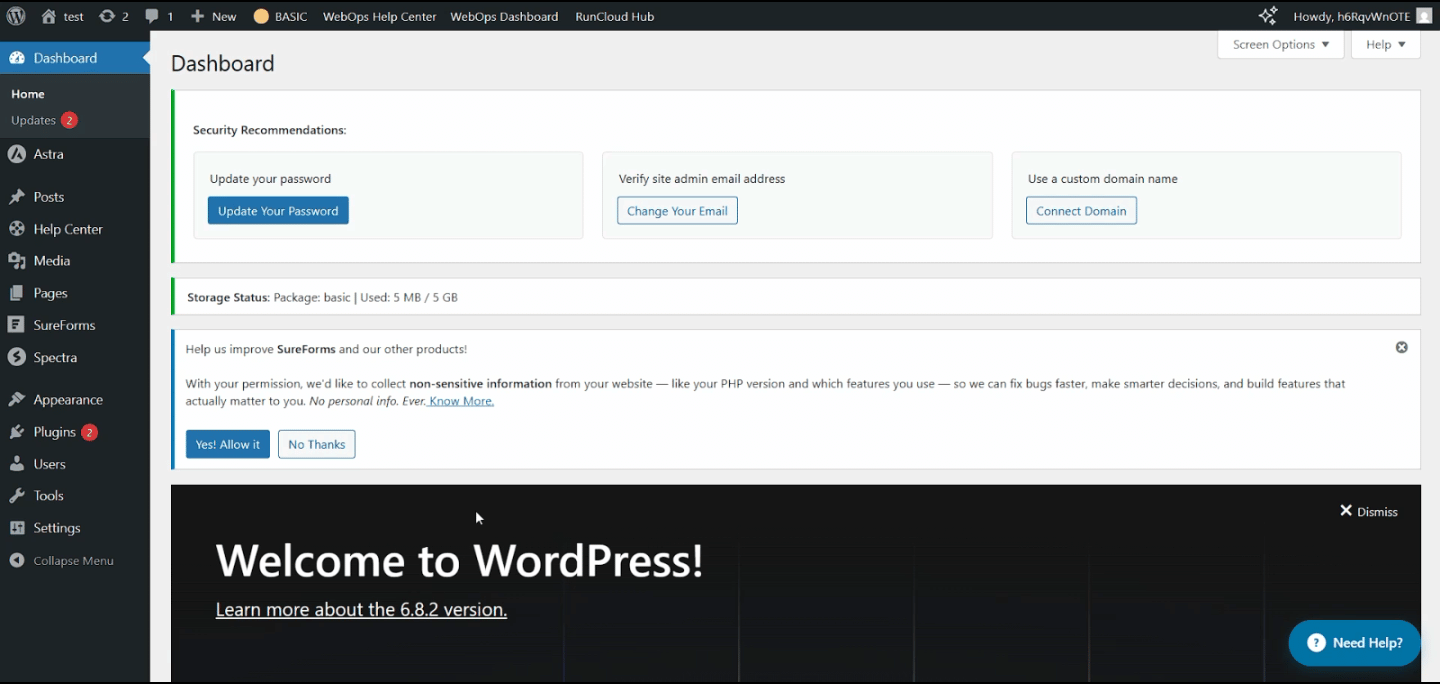Open the Media library from sidebar
This screenshot has width=1440, height=684.
click(x=51, y=261)
